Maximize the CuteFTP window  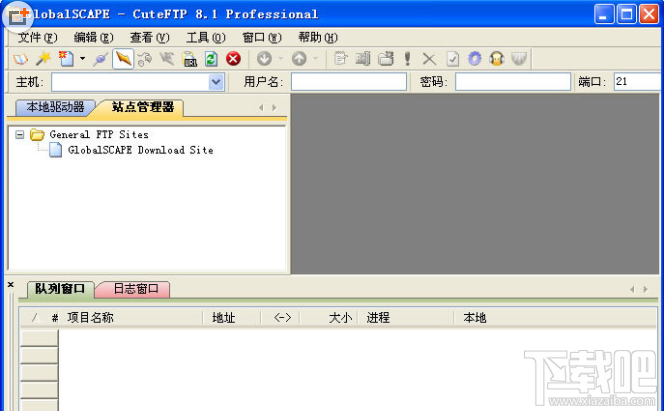click(626, 14)
